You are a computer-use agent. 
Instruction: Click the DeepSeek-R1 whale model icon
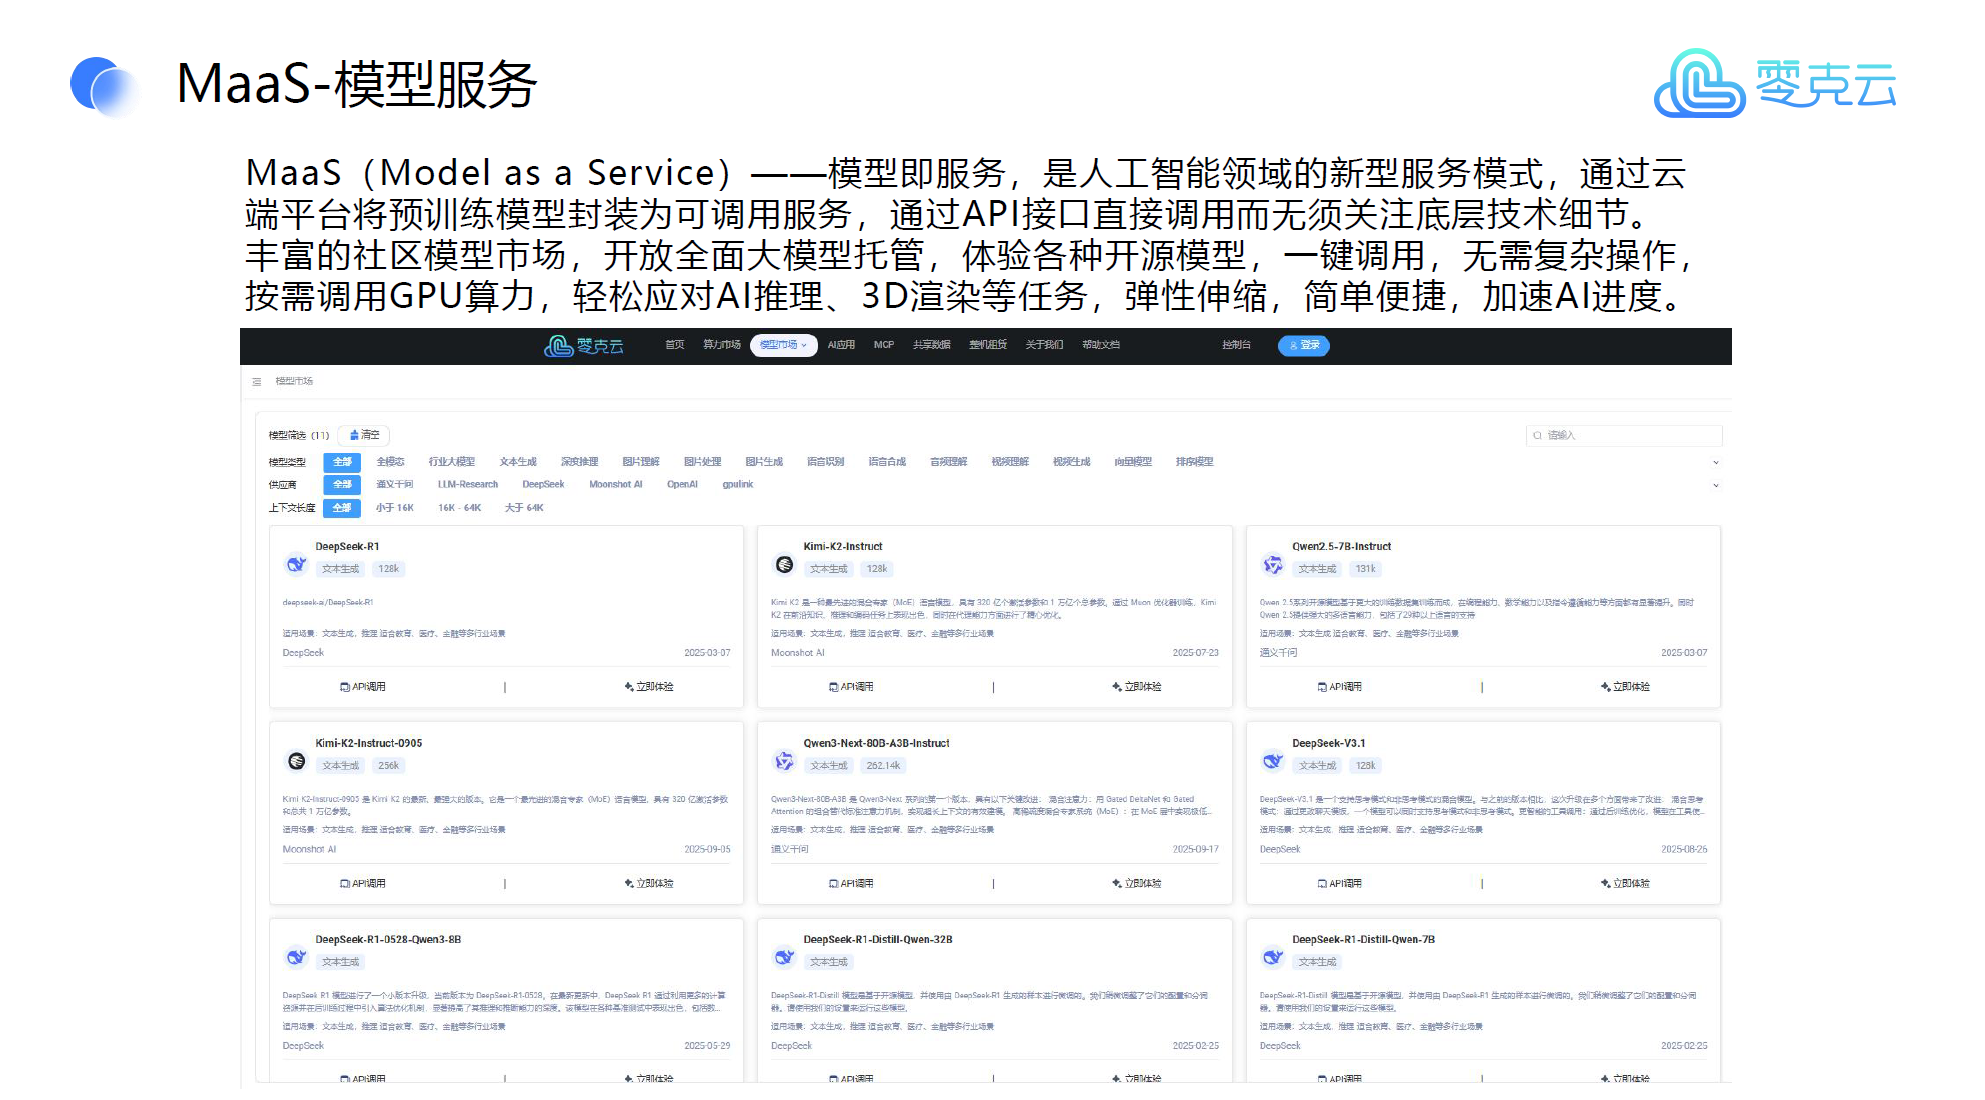(296, 564)
